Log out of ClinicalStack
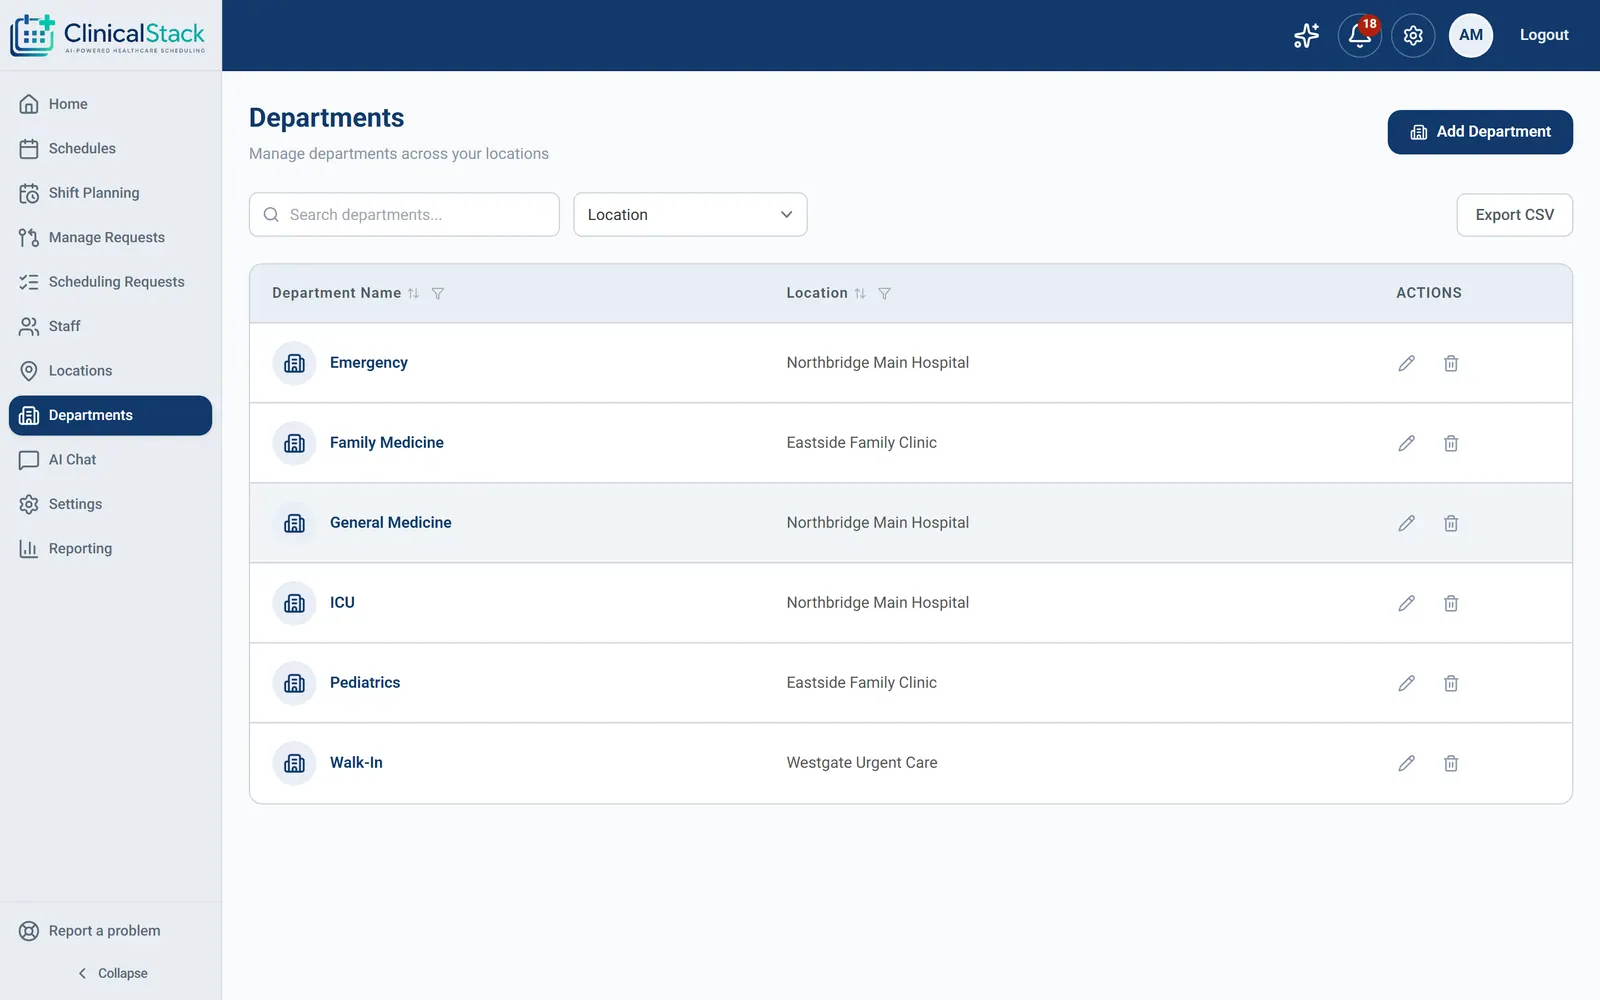The image size is (1600, 1000). (x=1544, y=35)
